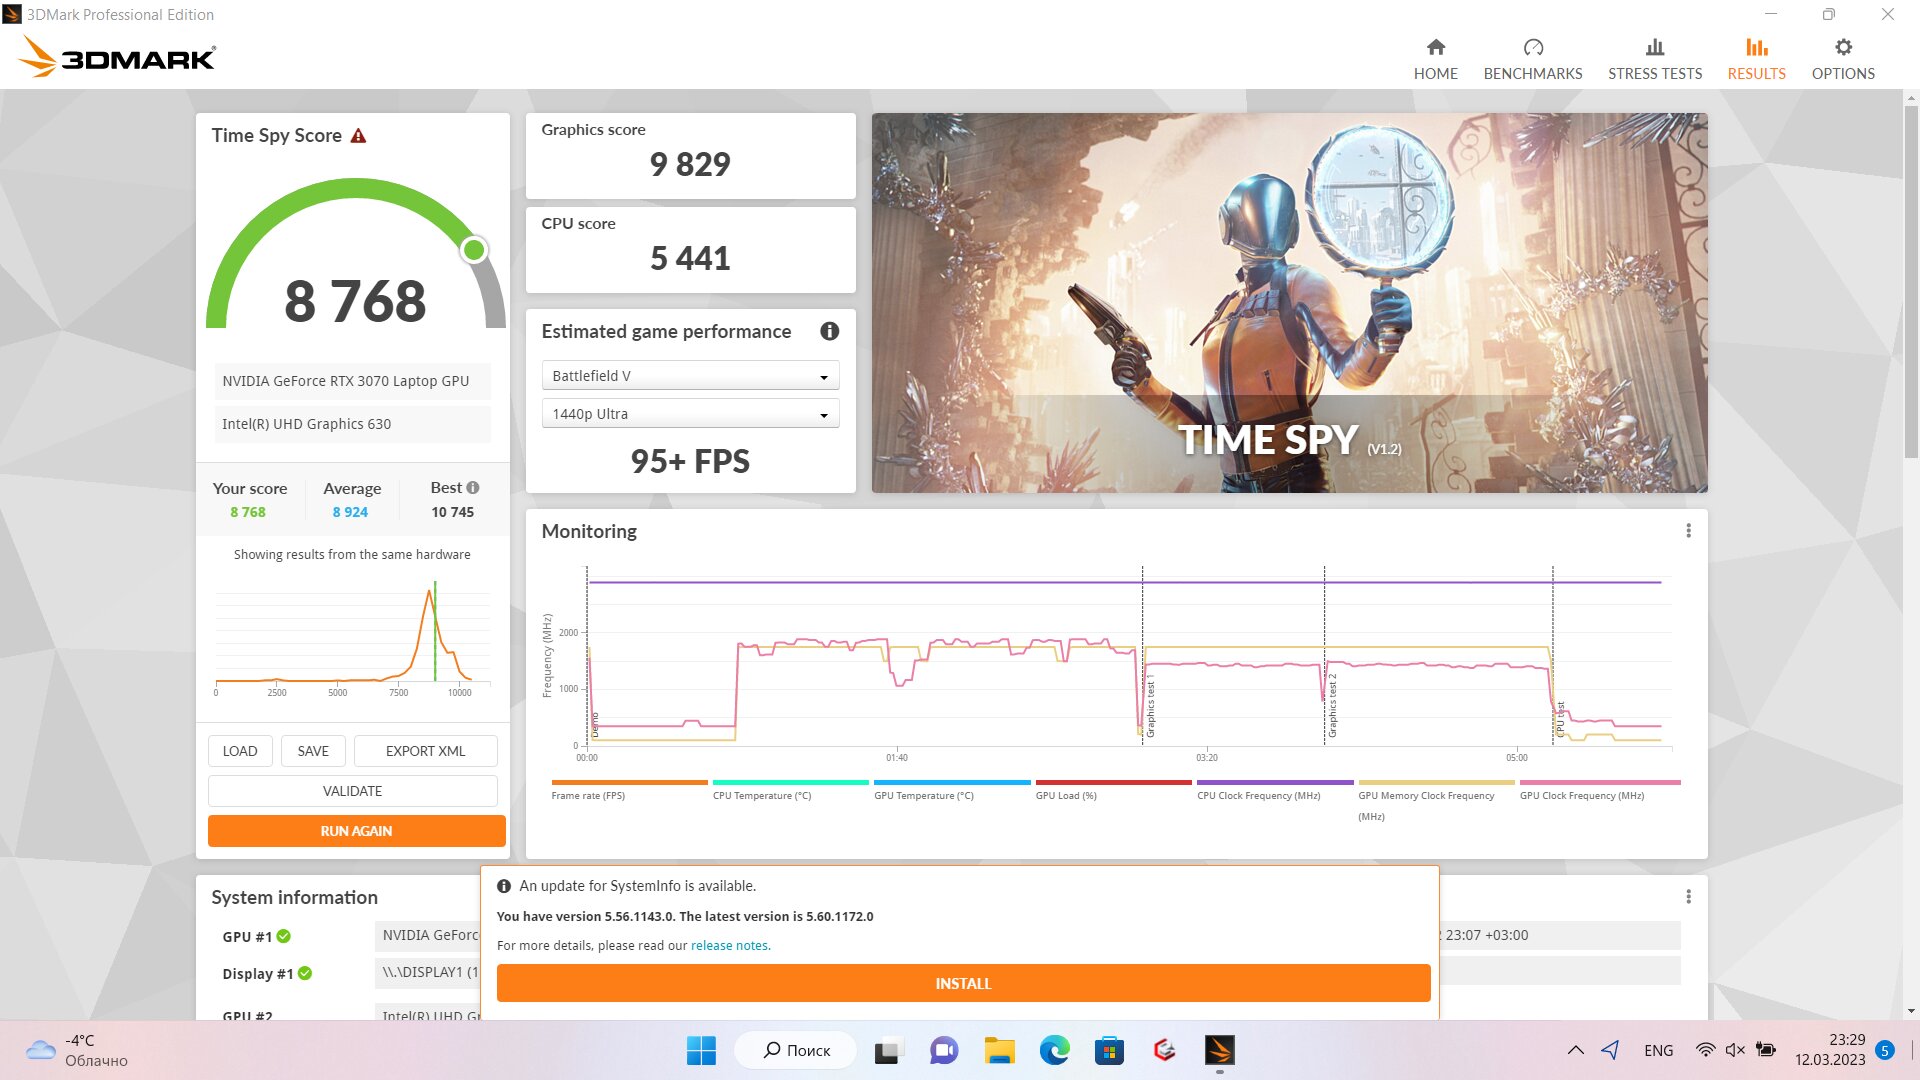
Task: Toggle the GPU Load (%) legend
Action: point(1113,790)
